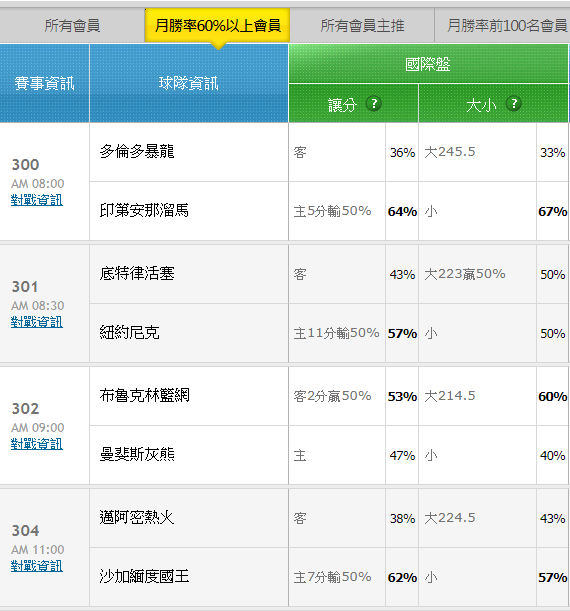Click team name 多倫多暴龍
This screenshot has width=570, height=611.
click(137, 151)
